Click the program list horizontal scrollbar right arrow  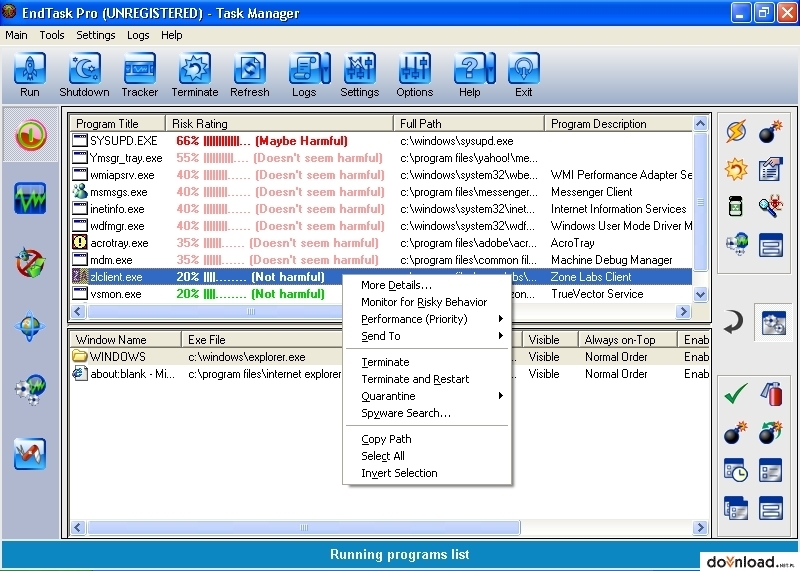click(683, 311)
